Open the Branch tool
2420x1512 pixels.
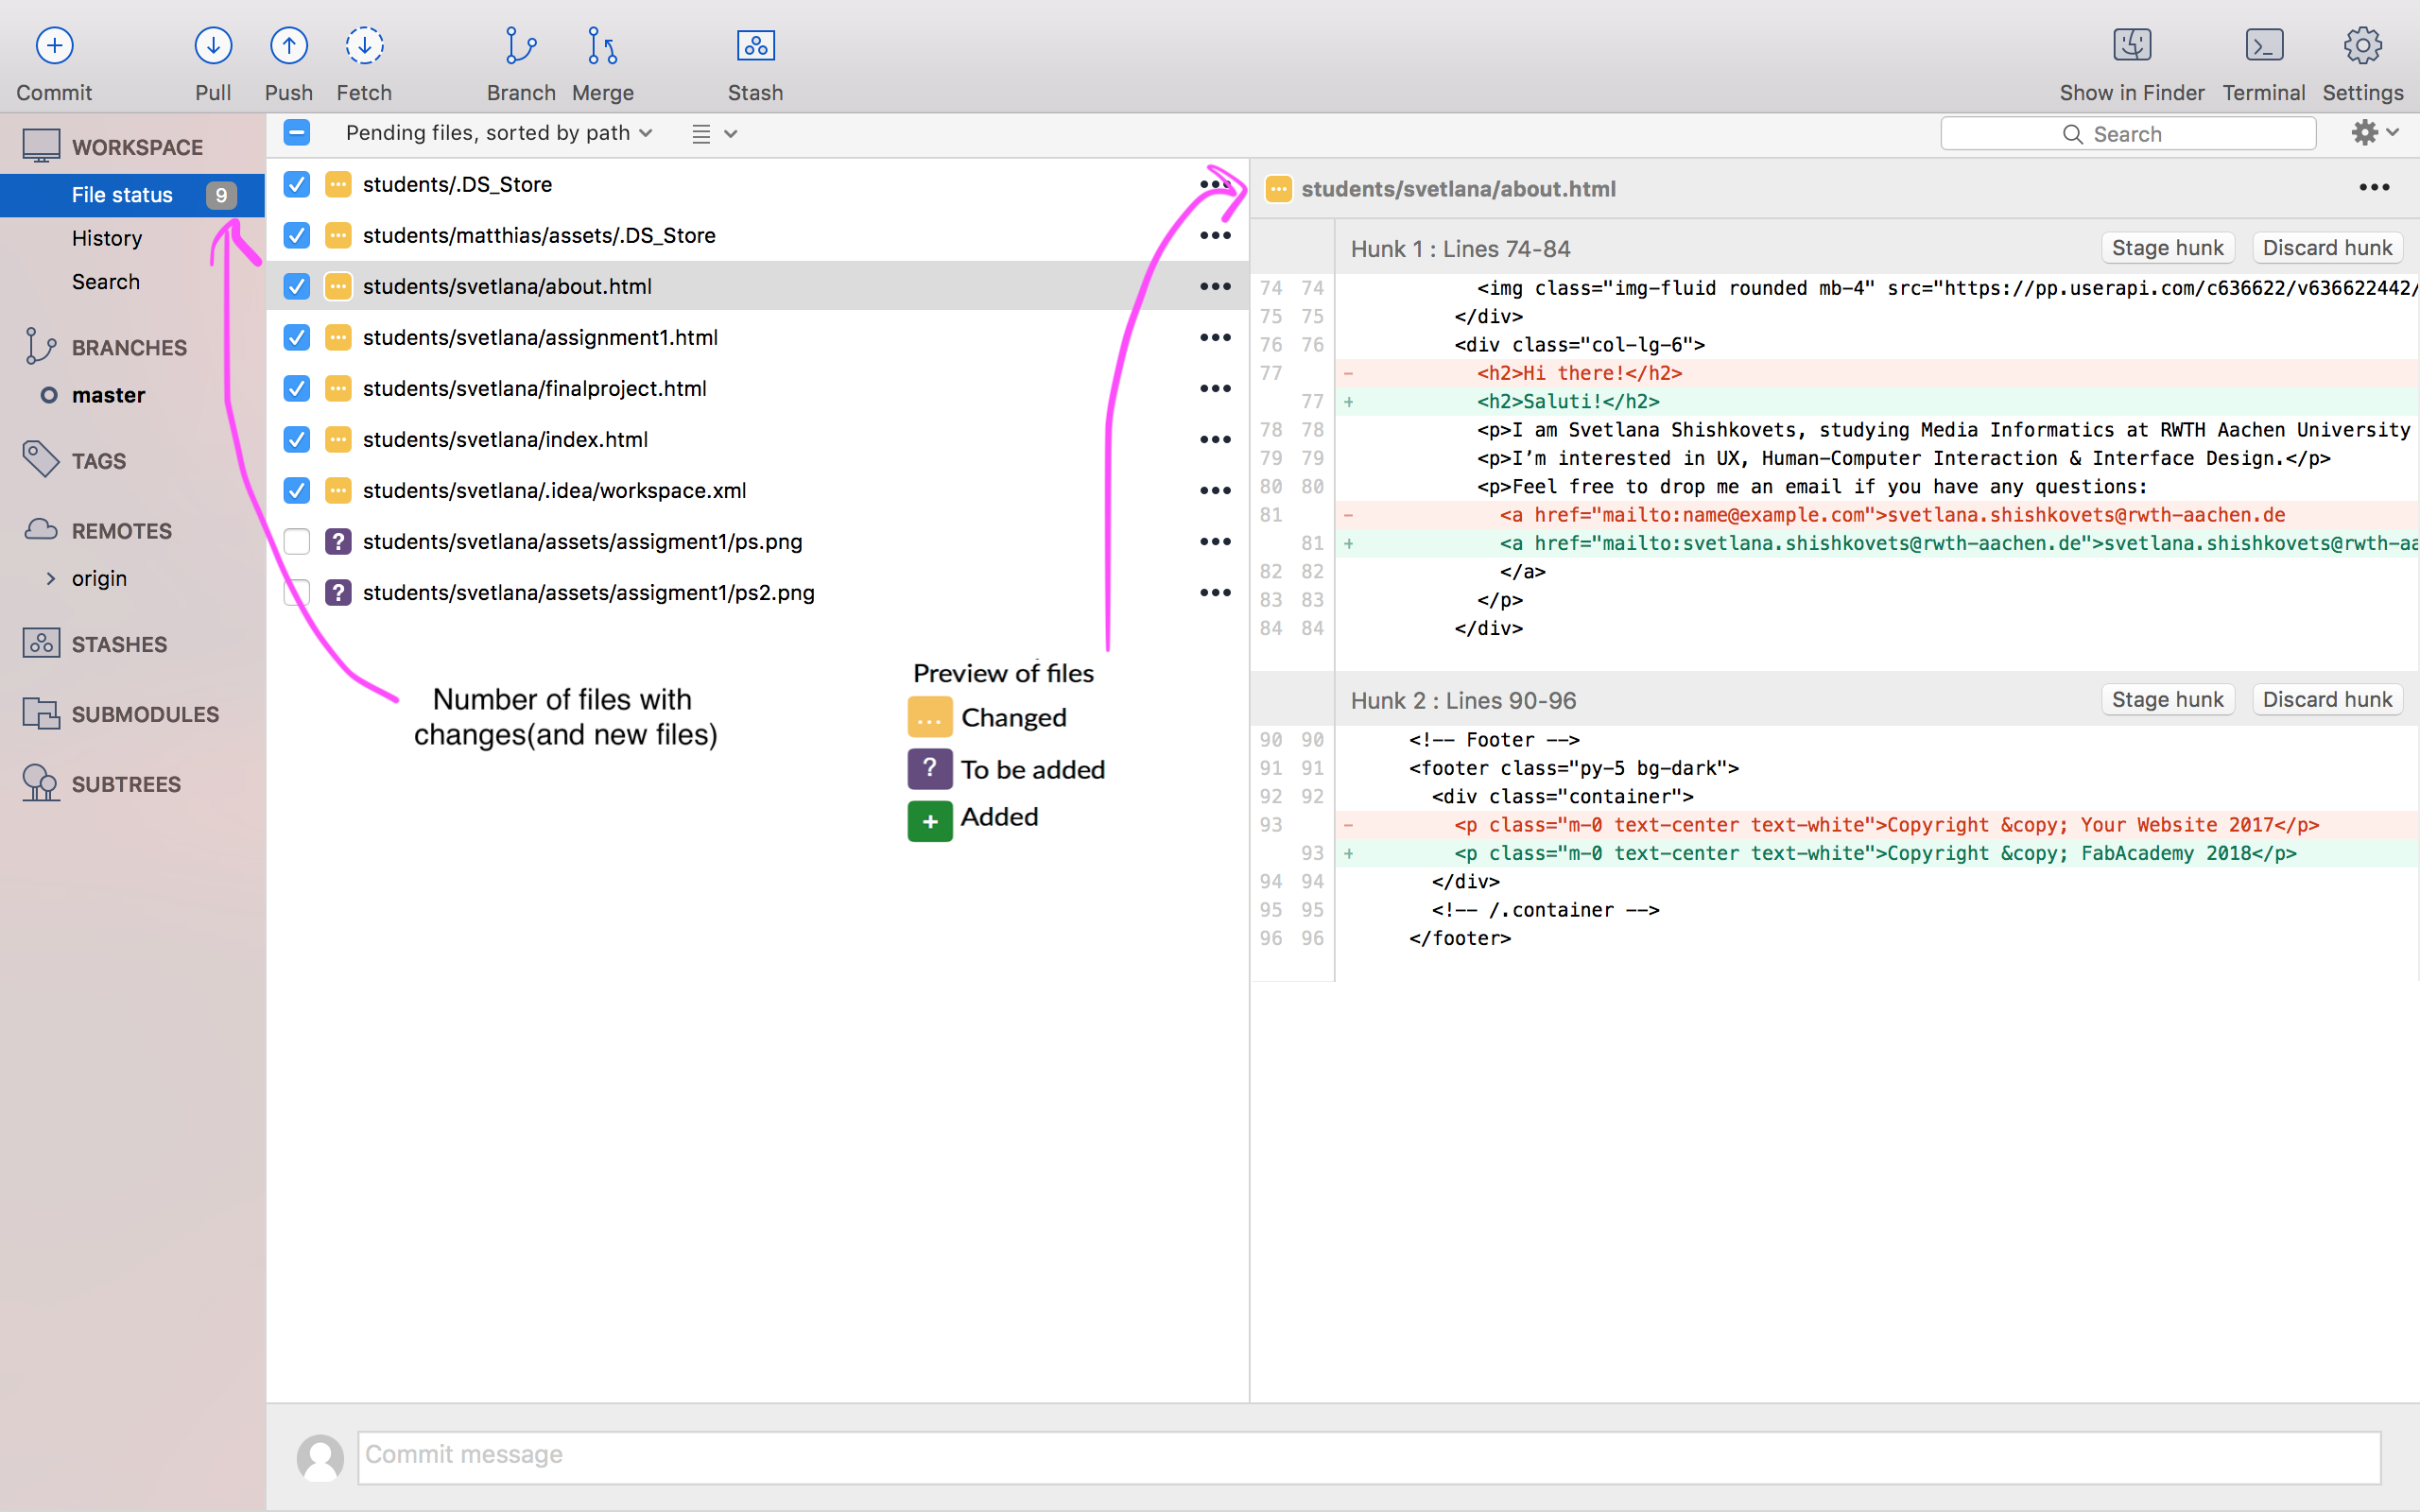(x=520, y=45)
